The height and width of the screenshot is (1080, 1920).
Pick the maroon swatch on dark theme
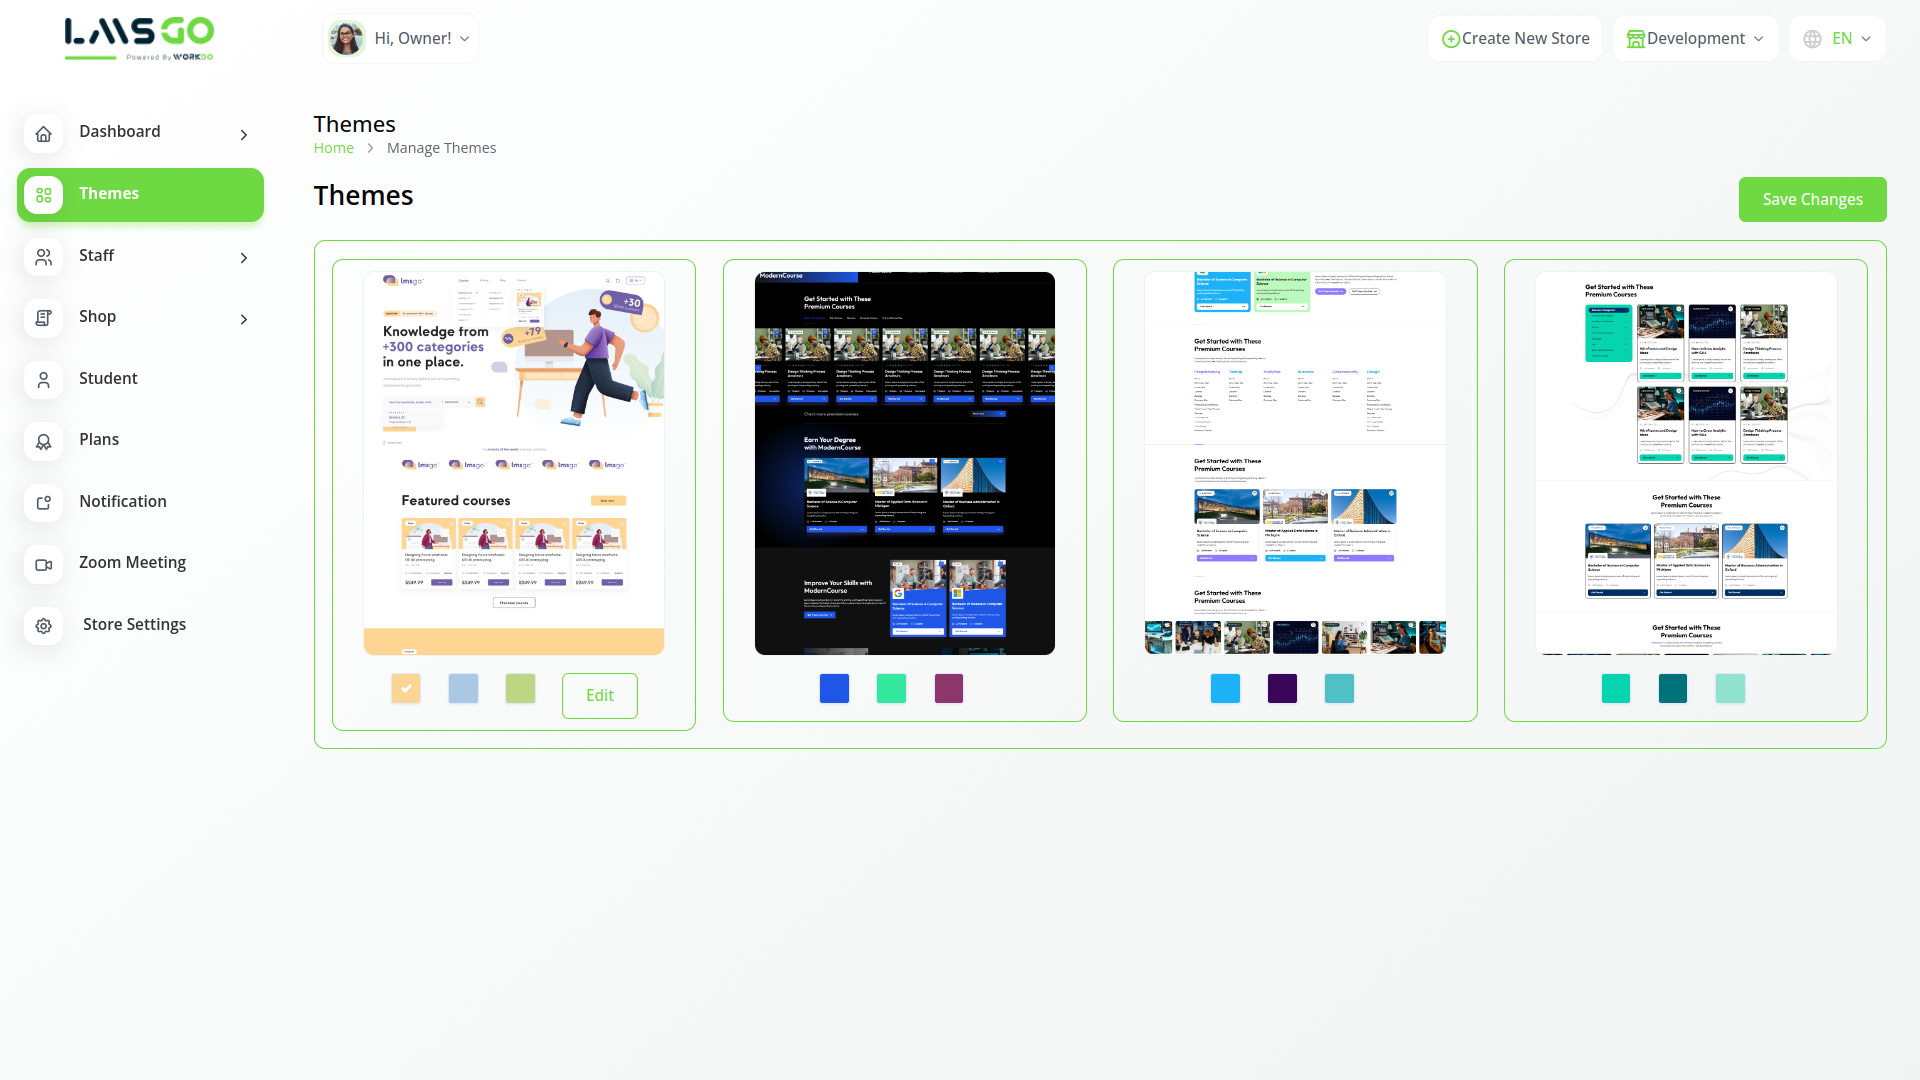click(948, 688)
